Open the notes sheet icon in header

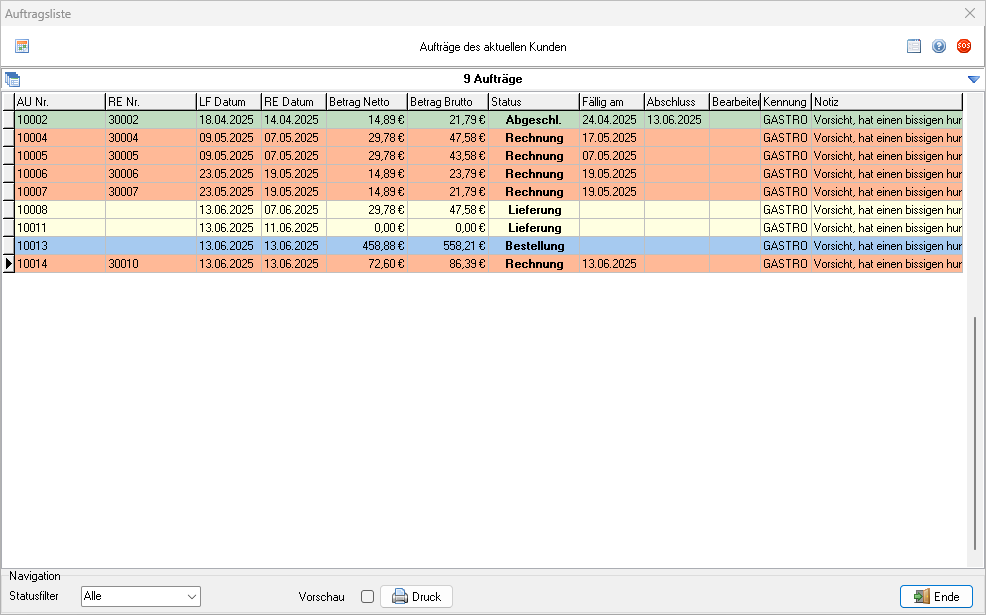pyautogui.click(x=914, y=46)
